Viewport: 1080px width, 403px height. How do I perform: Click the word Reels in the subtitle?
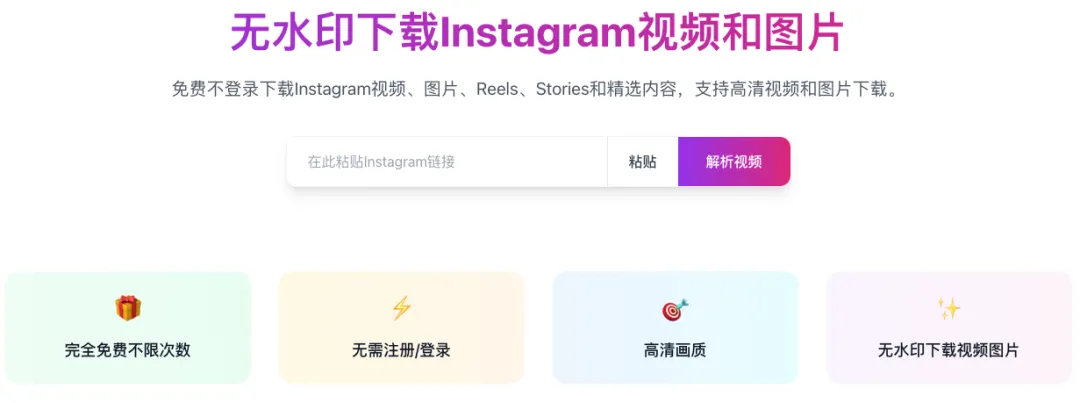pyautogui.click(x=497, y=90)
